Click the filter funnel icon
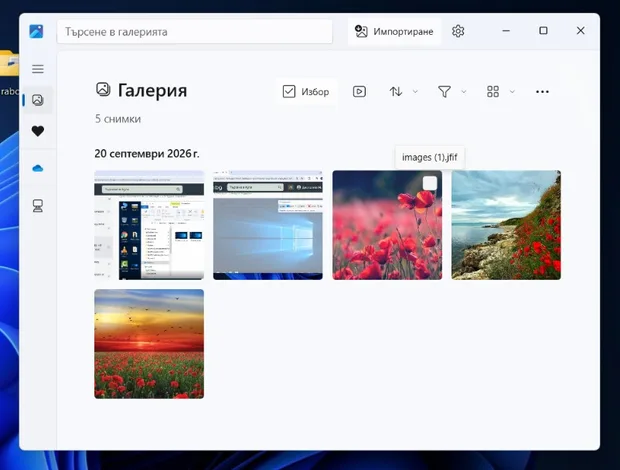620x470 pixels. click(444, 91)
